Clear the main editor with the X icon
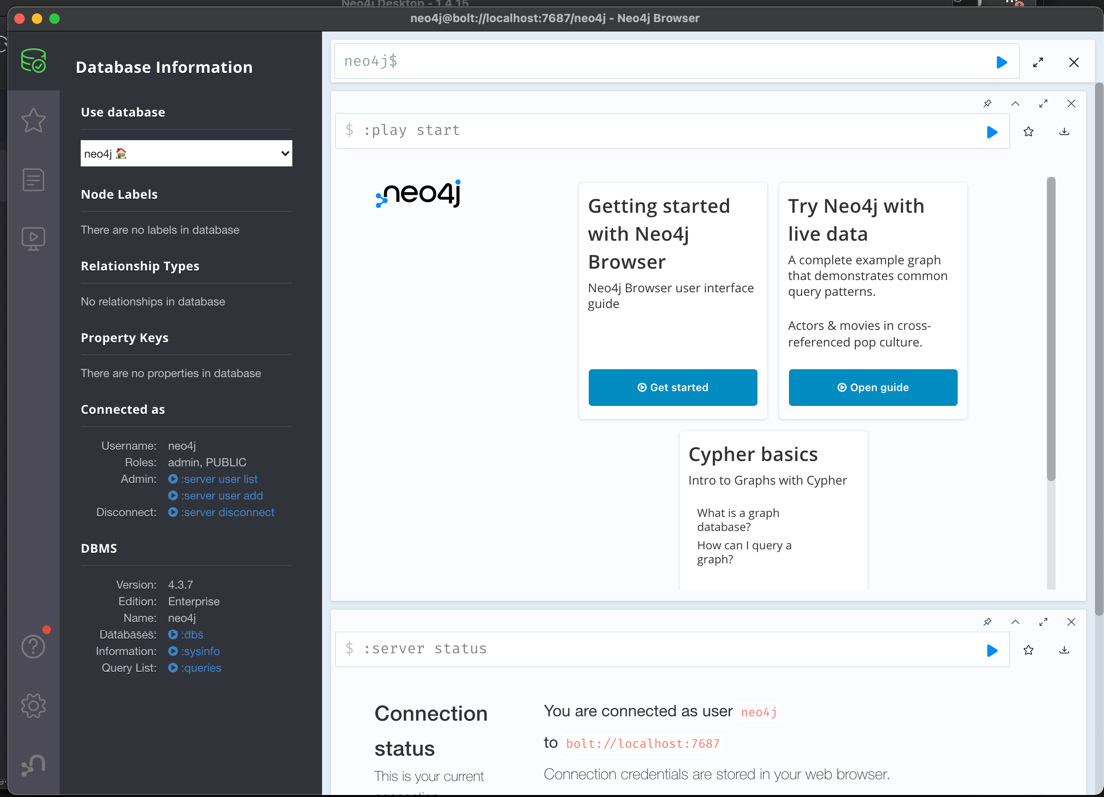Viewport: 1104px width, 797px height. click(1074, 62)
